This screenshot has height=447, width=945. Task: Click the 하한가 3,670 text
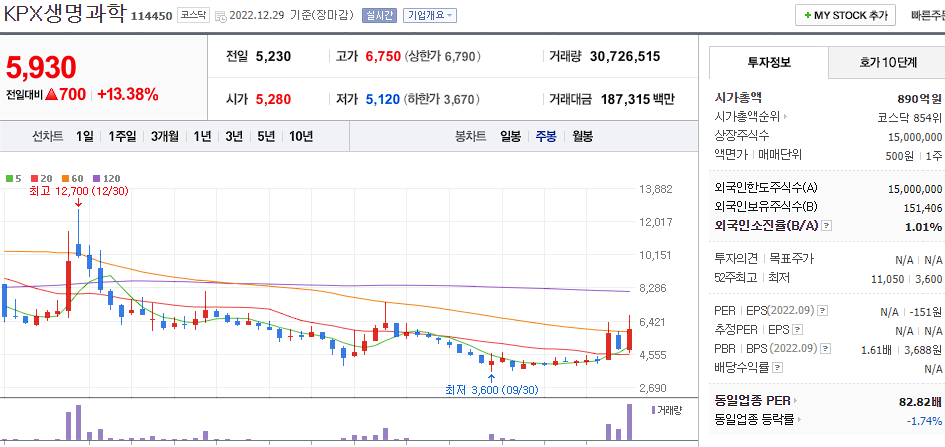click(x=442, y=99)
